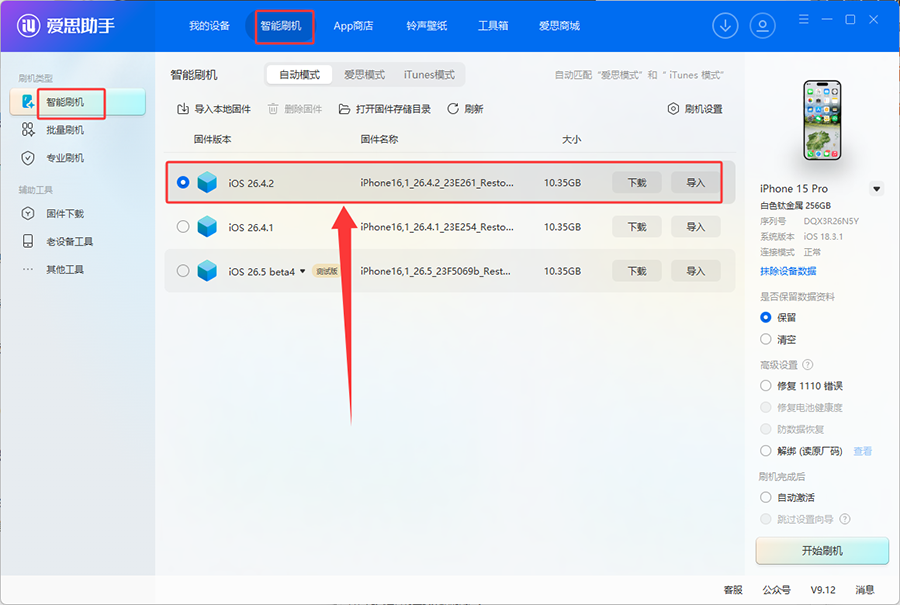Image resolution: width=900 pixels, height=605 pixels.
Task: Choose 保留 to keep user data
Action: (x=765, y=317)
